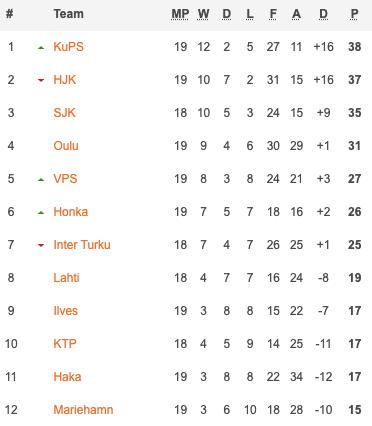Click the red down arrow beside HJK
Image resolution: width=372 pixels, height=426 pixels.
(41, 80)
